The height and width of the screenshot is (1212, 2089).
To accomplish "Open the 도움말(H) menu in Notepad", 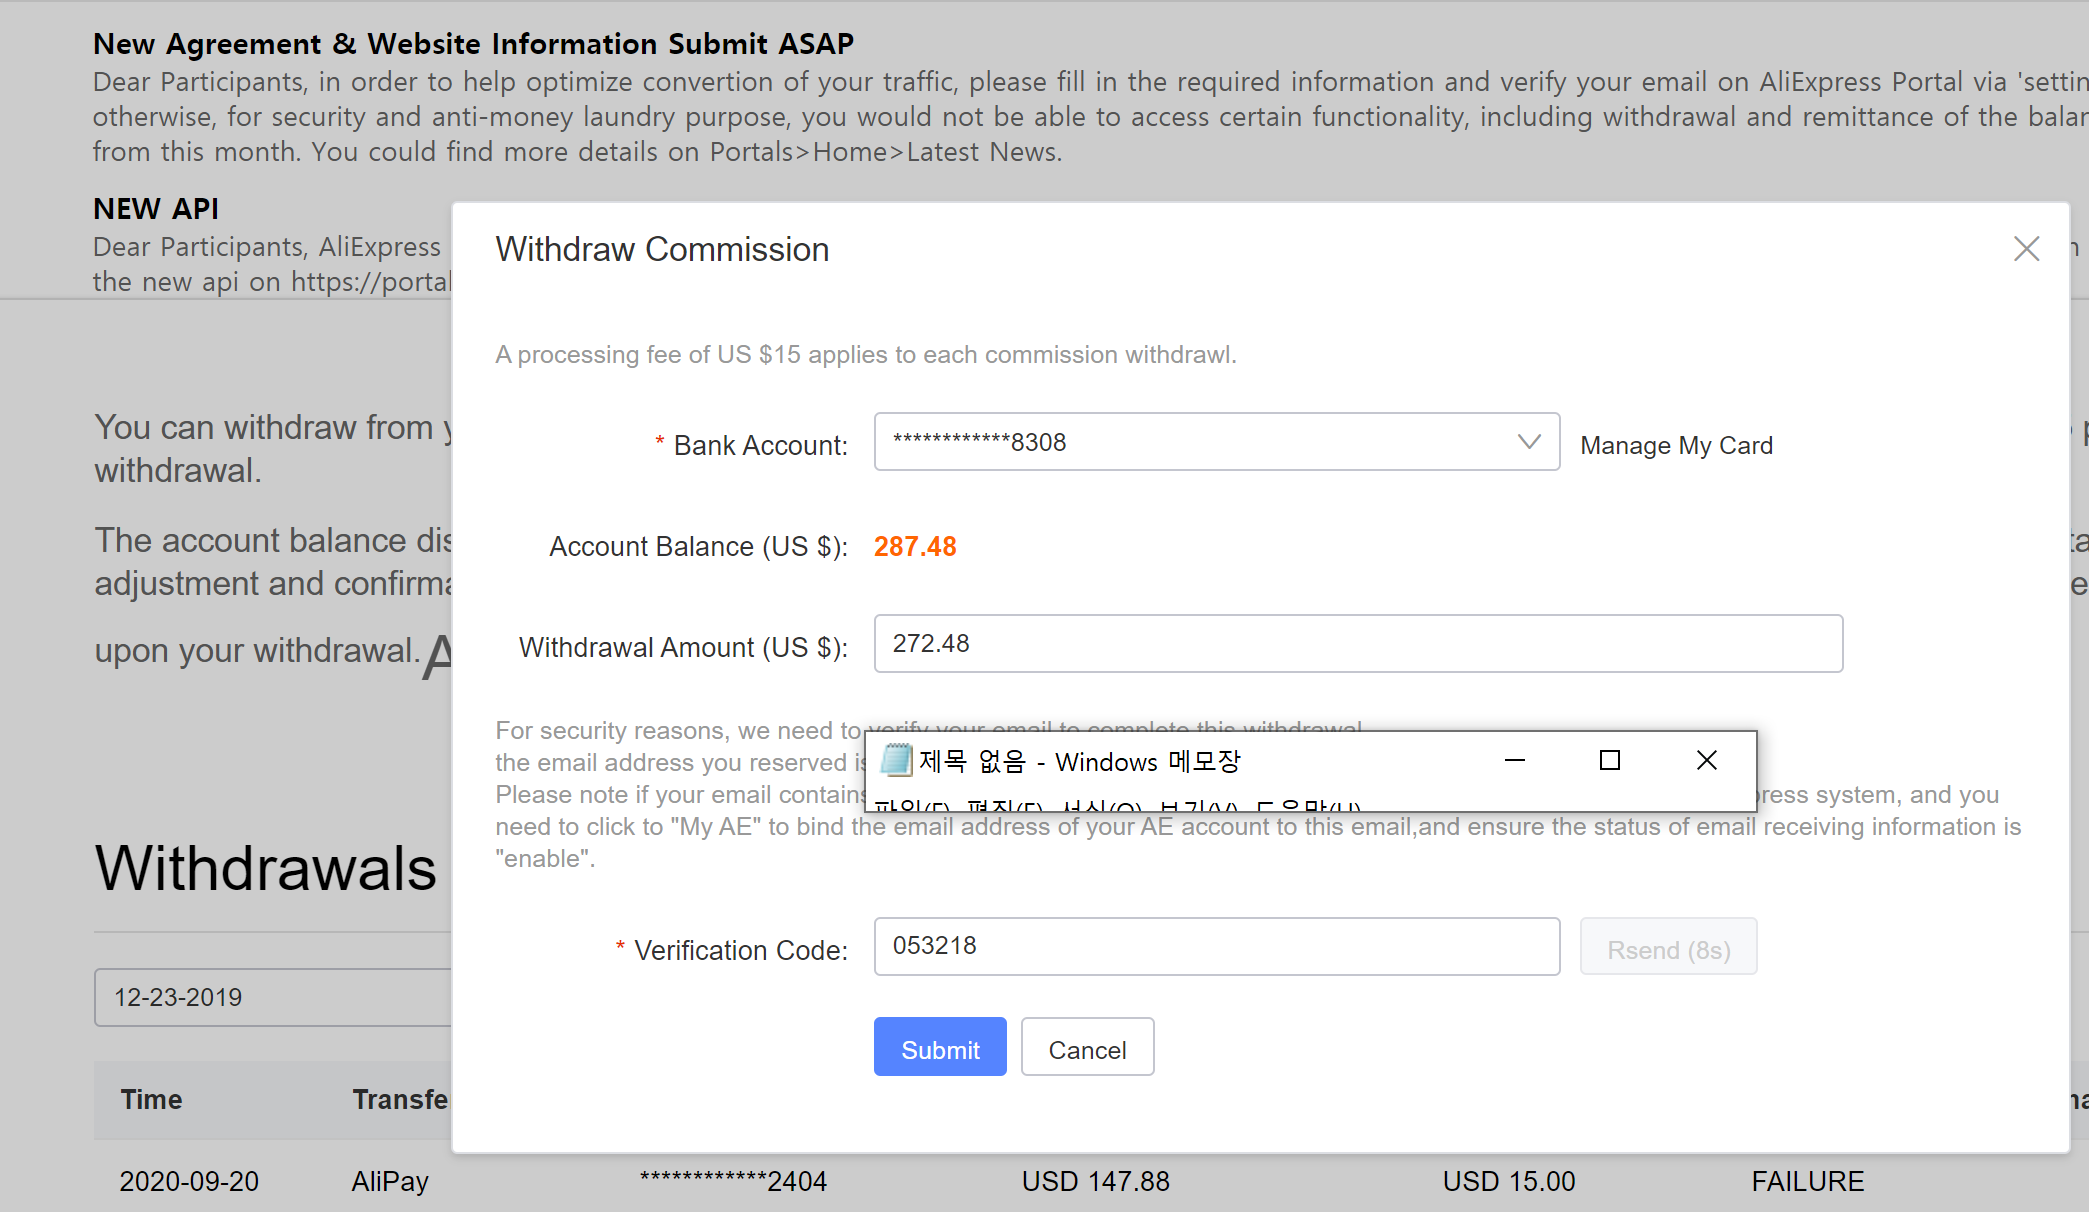I will pyautogui.click(x=1307, y=806).
